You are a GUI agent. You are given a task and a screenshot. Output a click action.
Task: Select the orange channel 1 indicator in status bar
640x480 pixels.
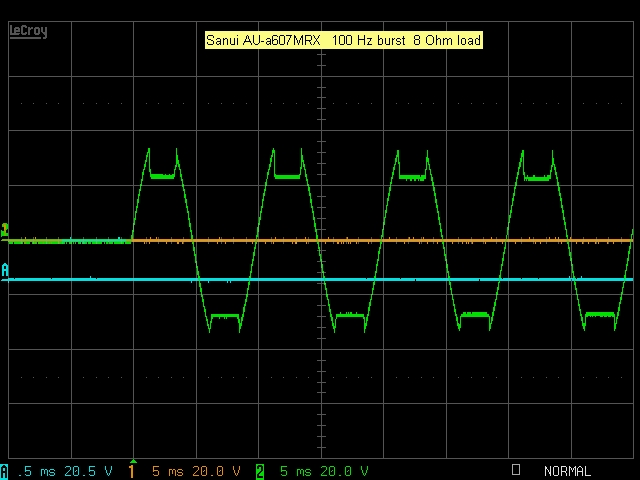(x=131, y=471)
